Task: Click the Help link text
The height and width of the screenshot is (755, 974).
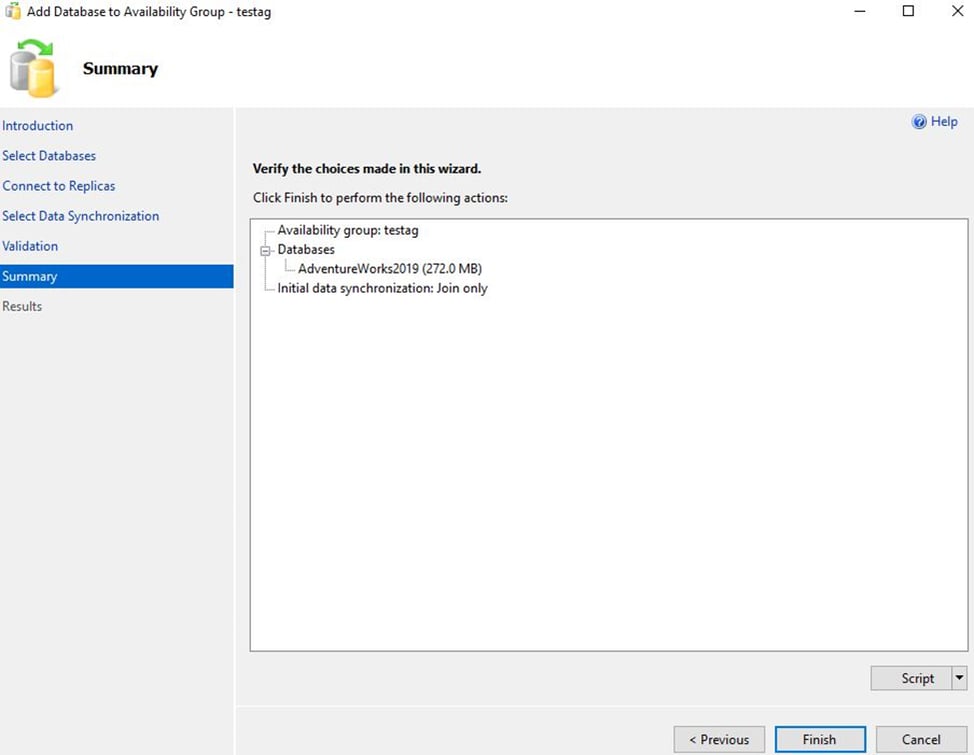Action: [944, 121]
